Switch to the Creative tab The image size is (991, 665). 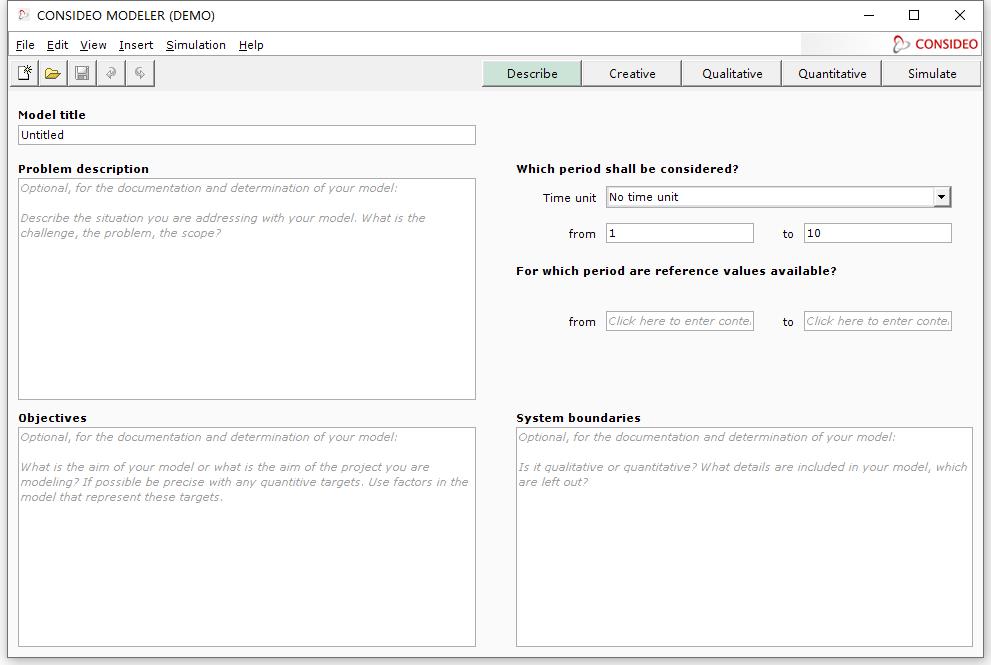(632, 74)
